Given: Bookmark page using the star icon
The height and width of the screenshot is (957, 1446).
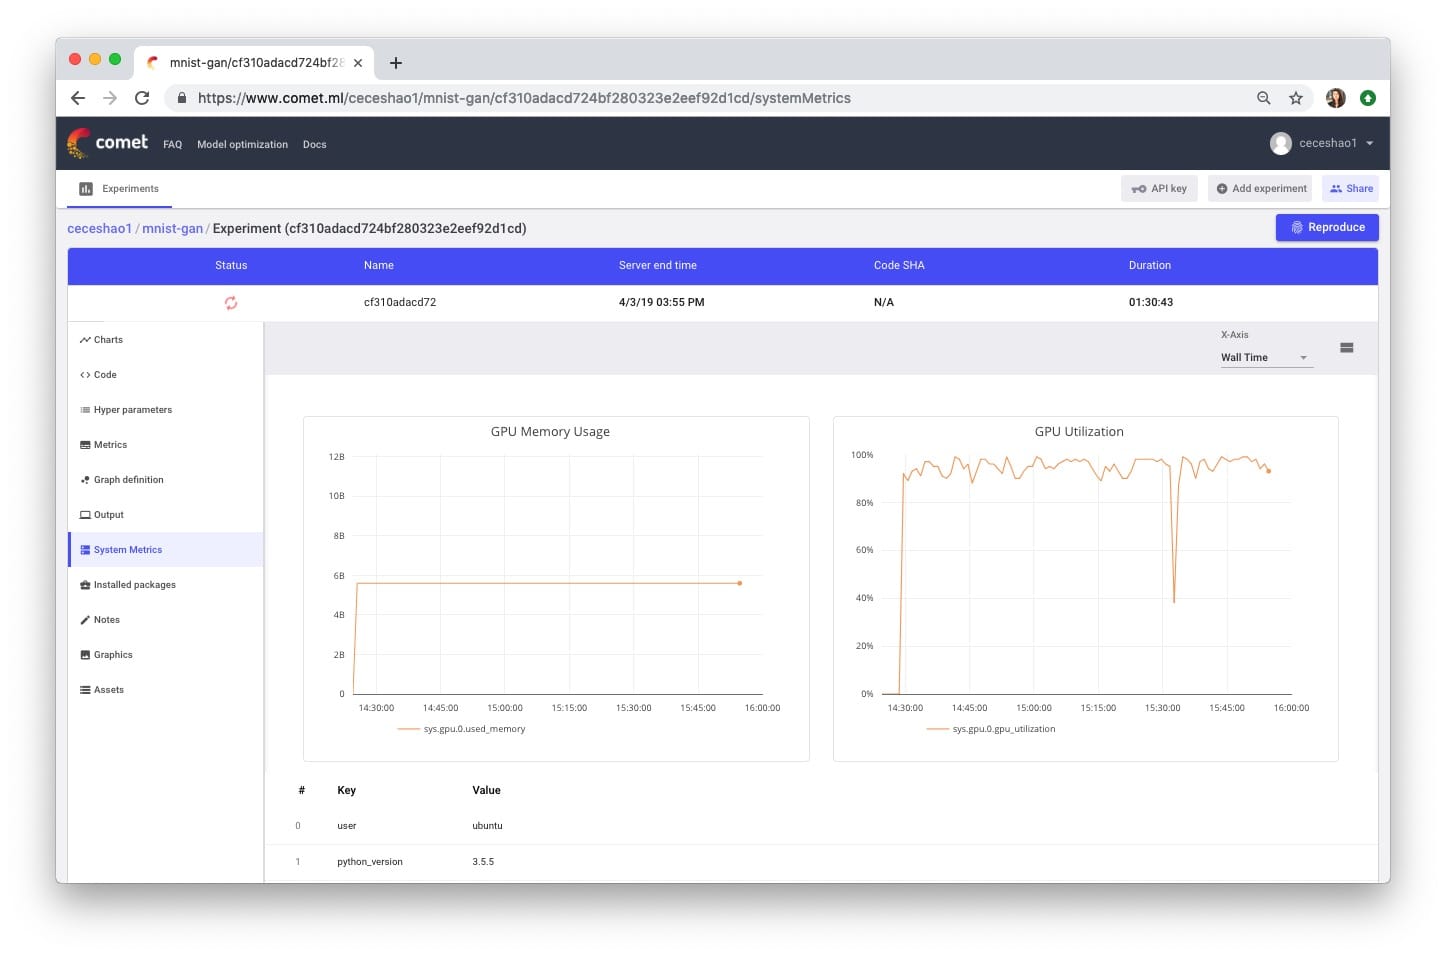Looking at the screenshot, I should (1296, 98).
